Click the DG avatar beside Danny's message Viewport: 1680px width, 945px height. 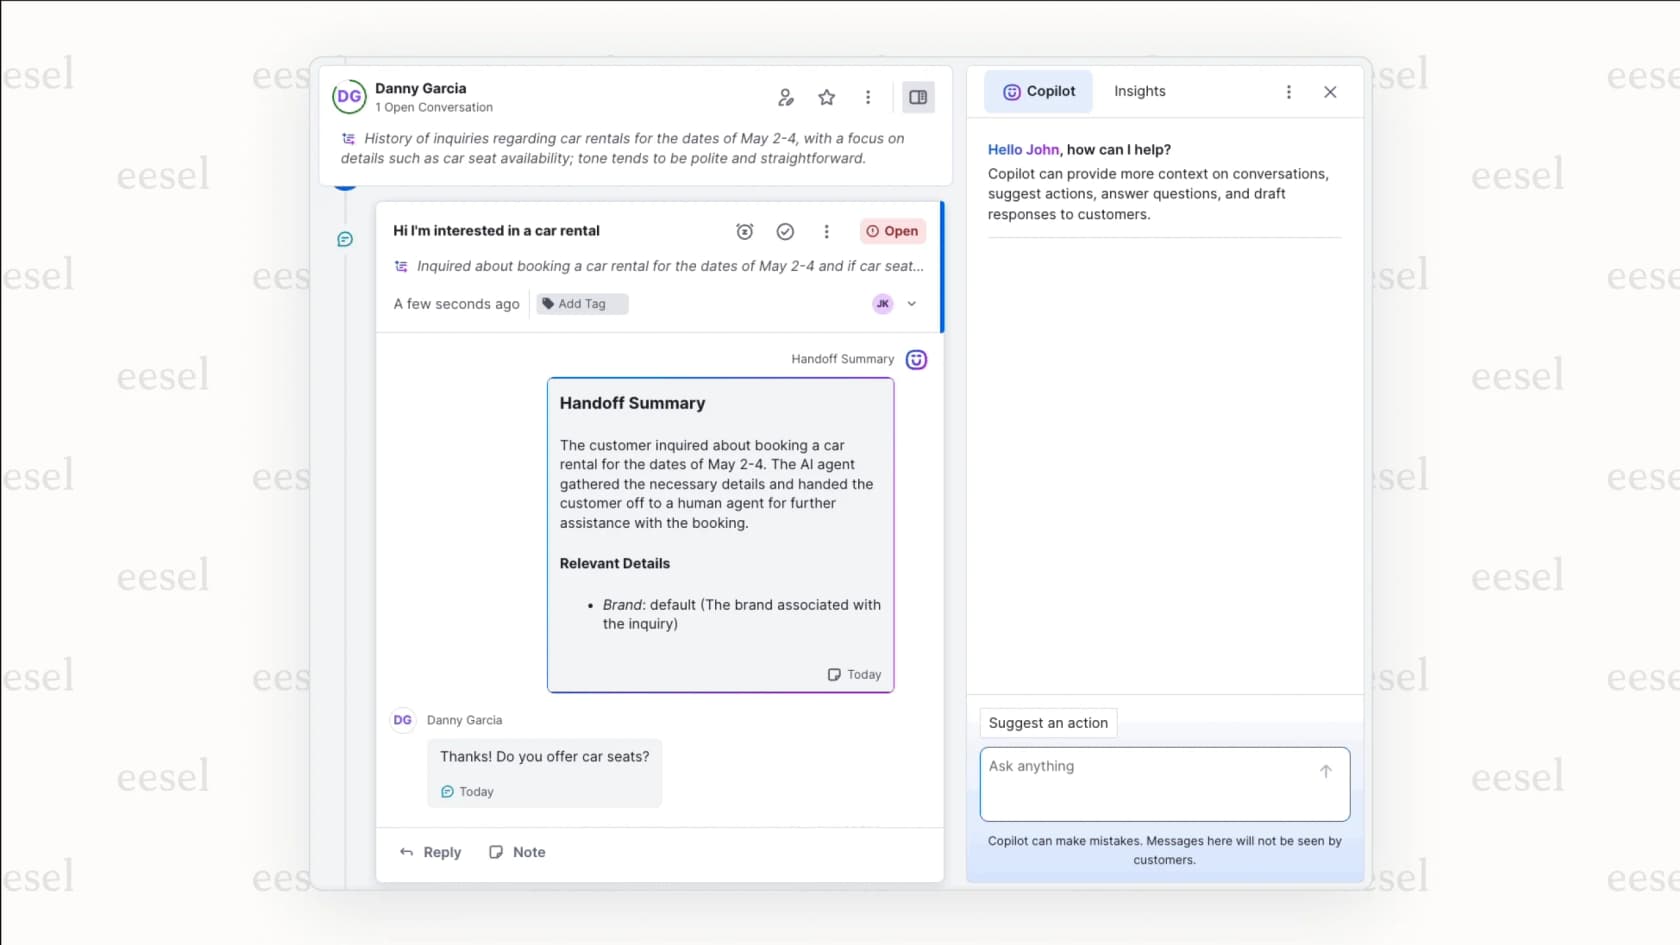tap(402, 720)
